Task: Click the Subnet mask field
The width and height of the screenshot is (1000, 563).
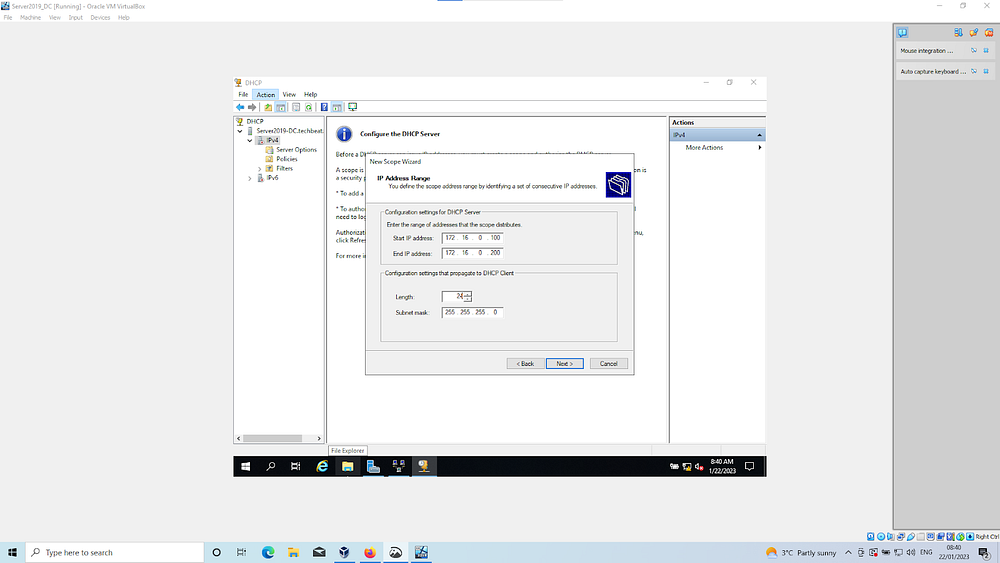Action: [x=473, y=312]
